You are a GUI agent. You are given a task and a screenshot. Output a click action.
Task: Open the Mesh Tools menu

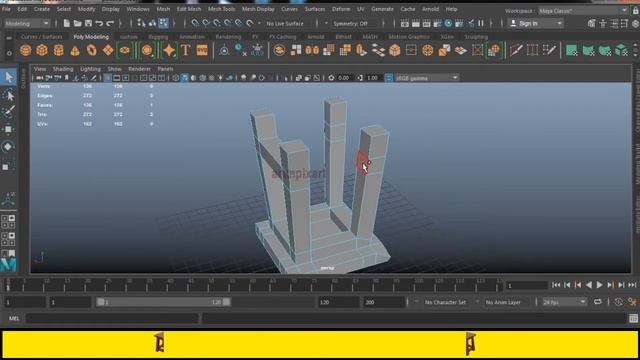221,9
